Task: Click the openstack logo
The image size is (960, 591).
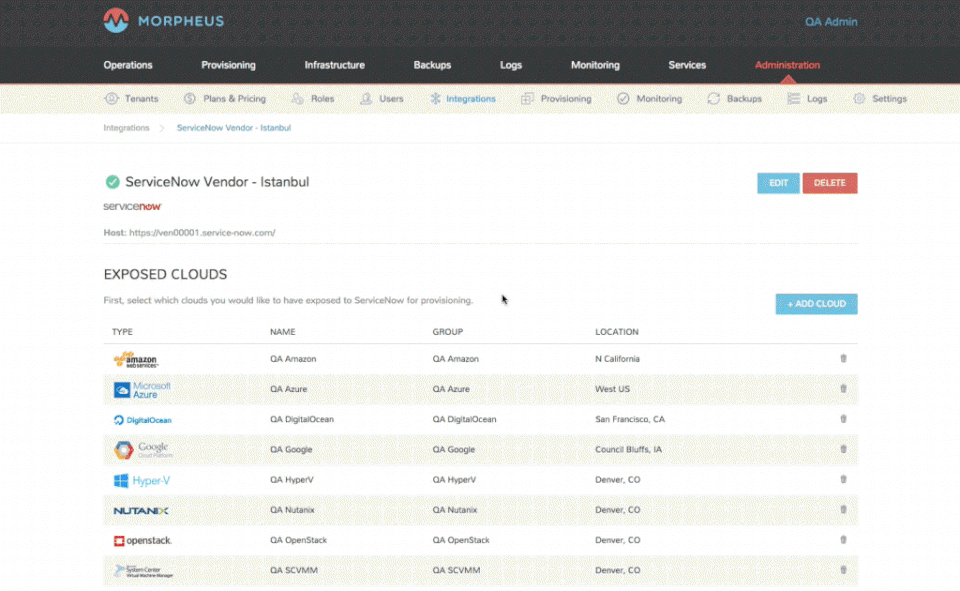Action: 143,540
